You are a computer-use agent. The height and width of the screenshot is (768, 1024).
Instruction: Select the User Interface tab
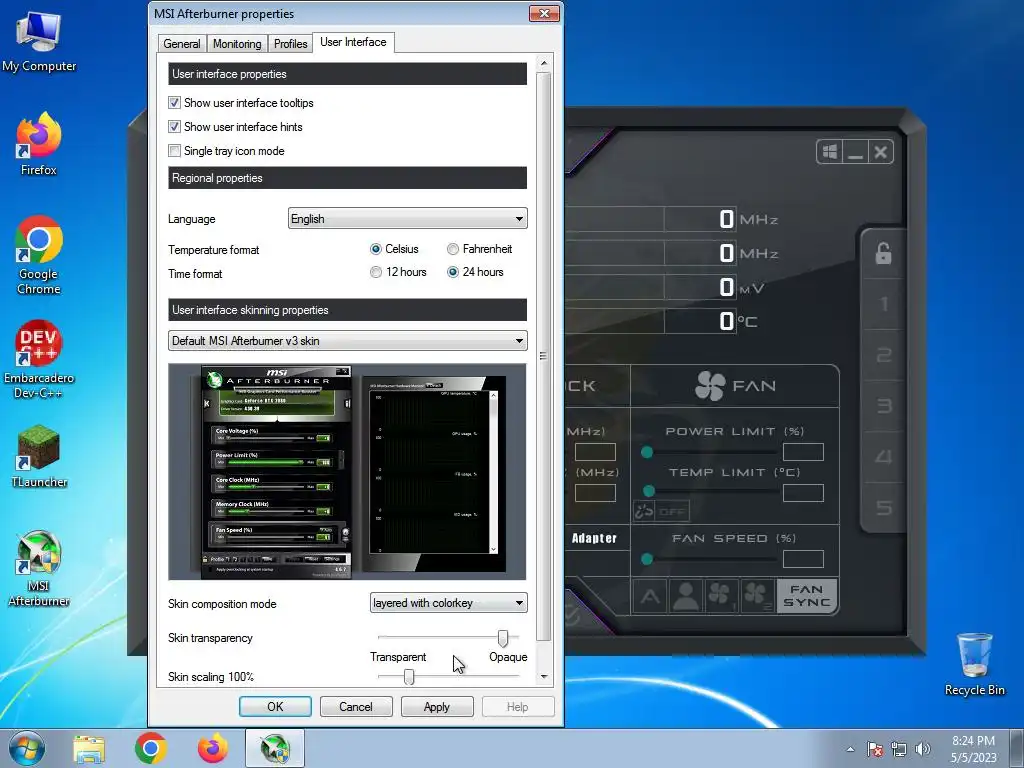point(353,42)
